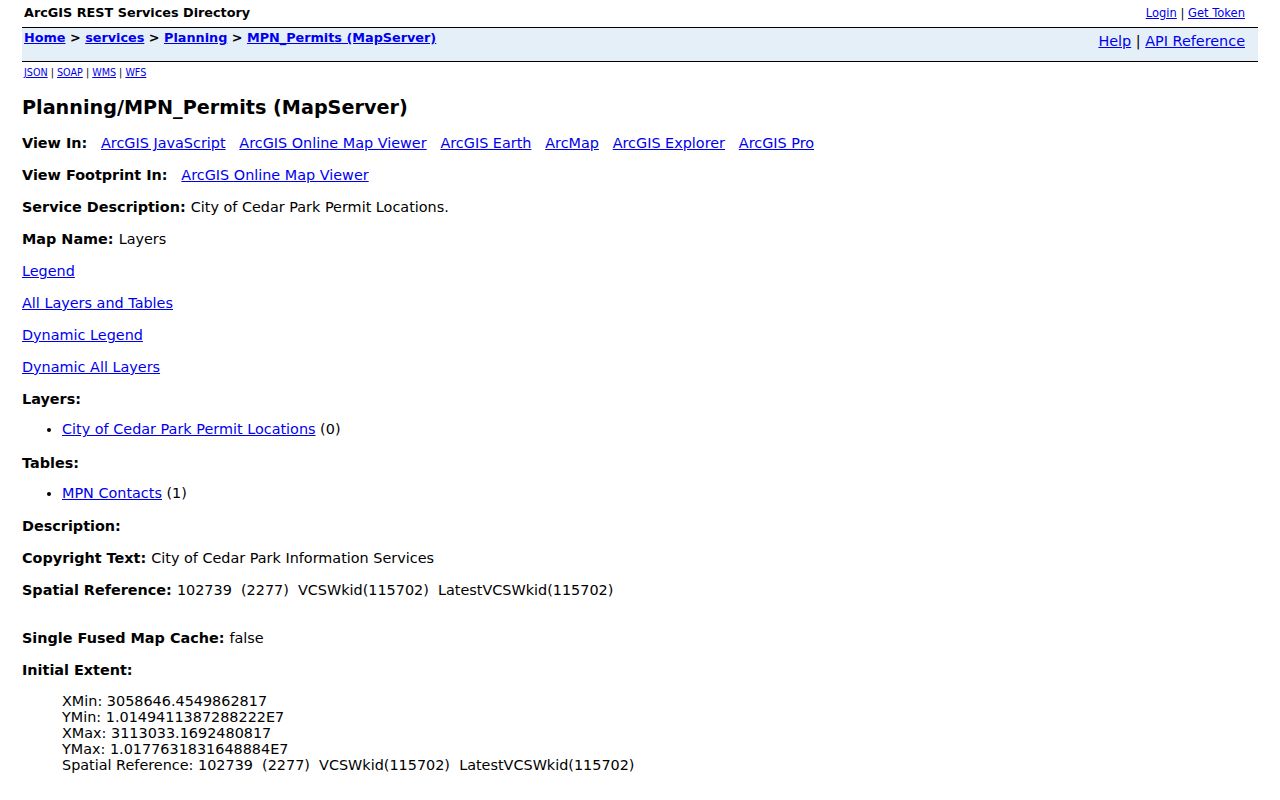Viewport: 1280px width, 800px height.
Task: Open the Dynamic All Layers link
Action: coord(91,367)
